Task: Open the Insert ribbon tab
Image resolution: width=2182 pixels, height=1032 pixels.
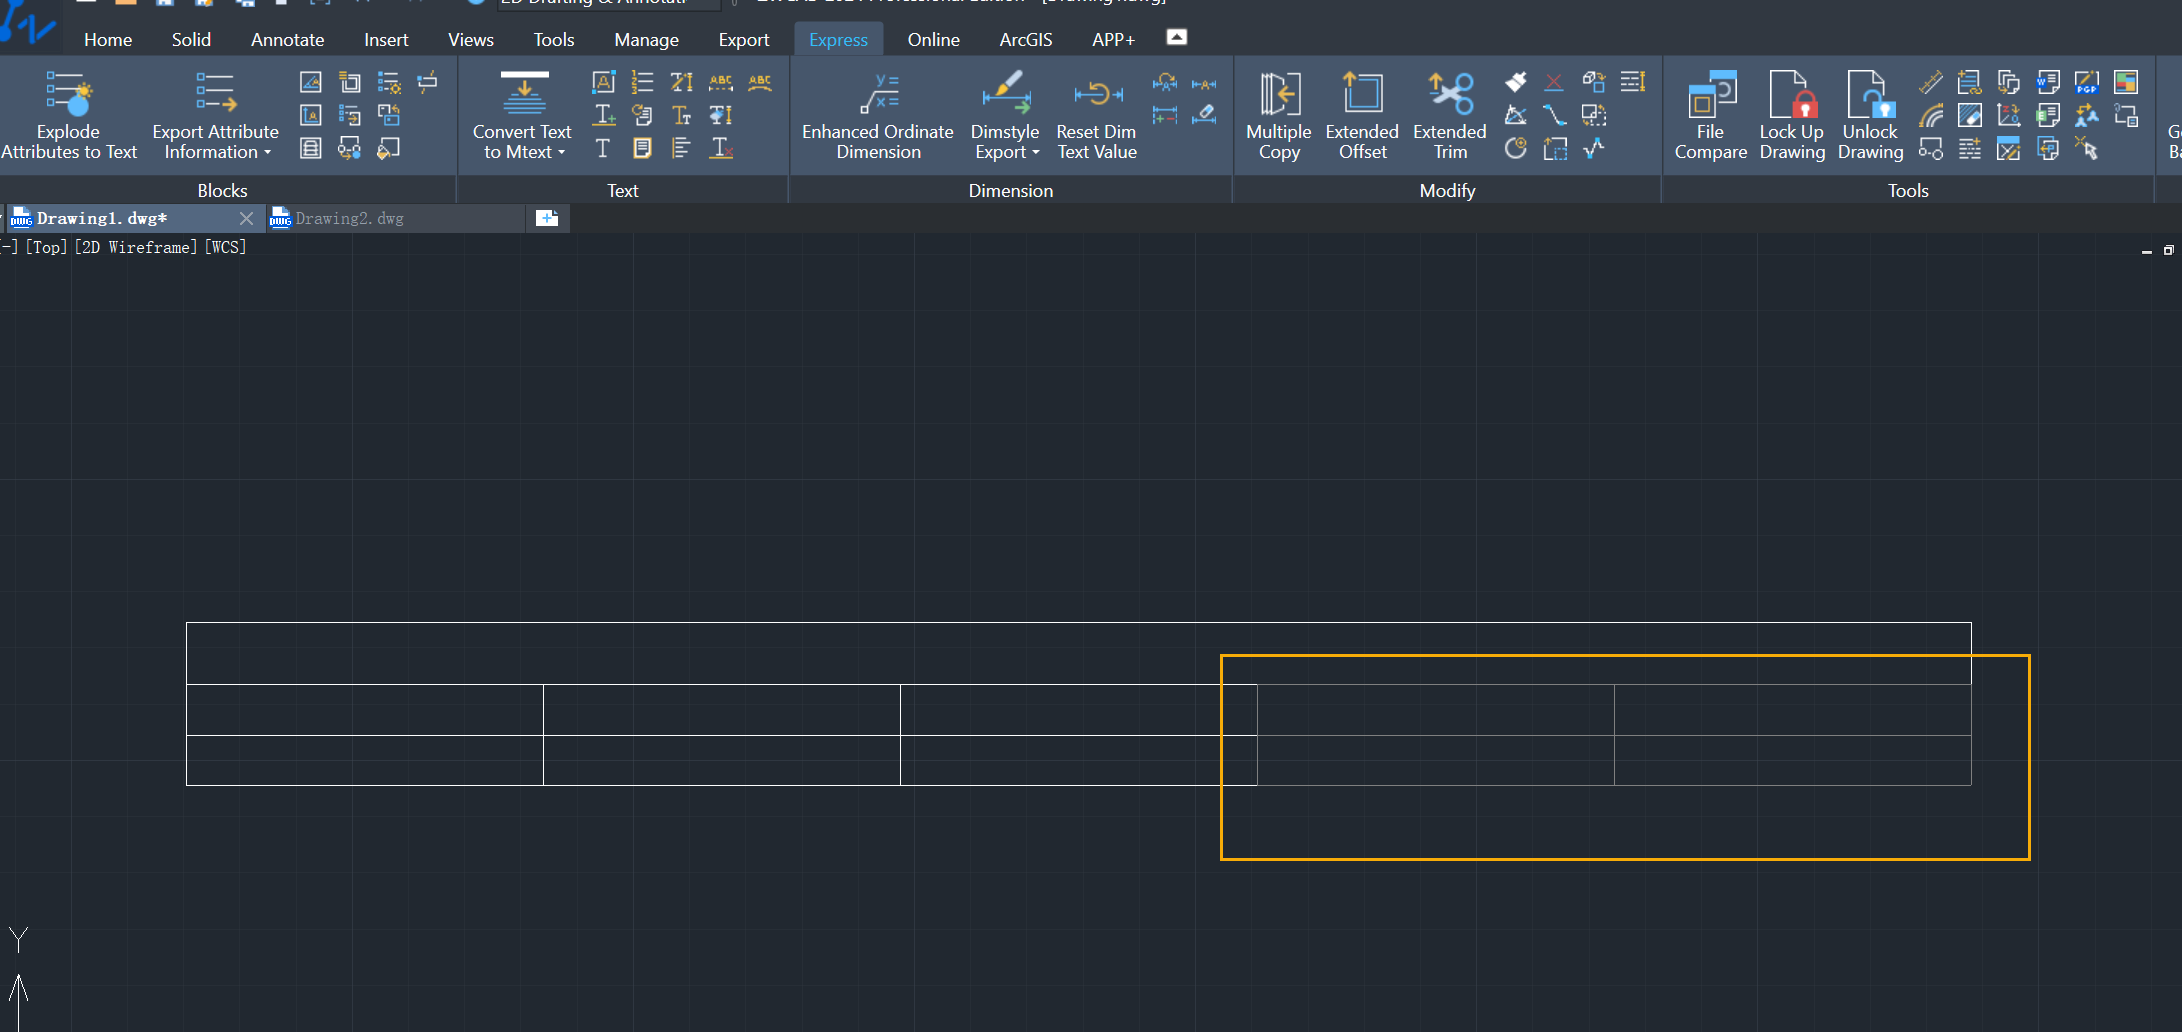Action: 386,39
